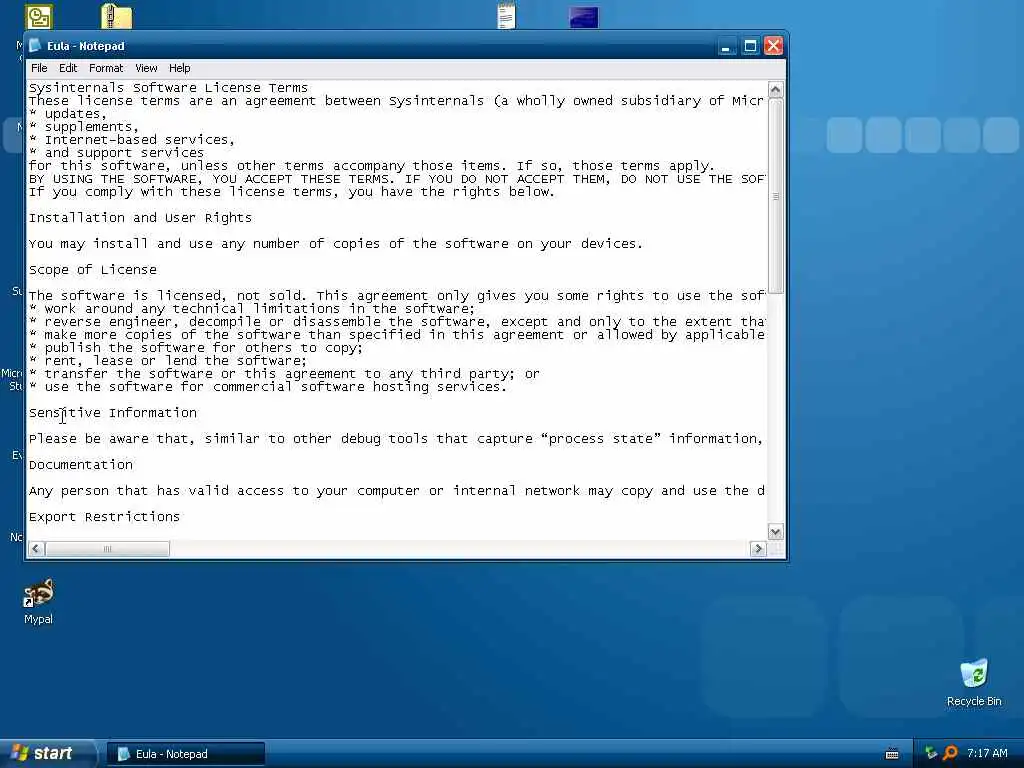Screen dimensions: 1024x768
Task: Open the View menu
Action: (146, 68)
